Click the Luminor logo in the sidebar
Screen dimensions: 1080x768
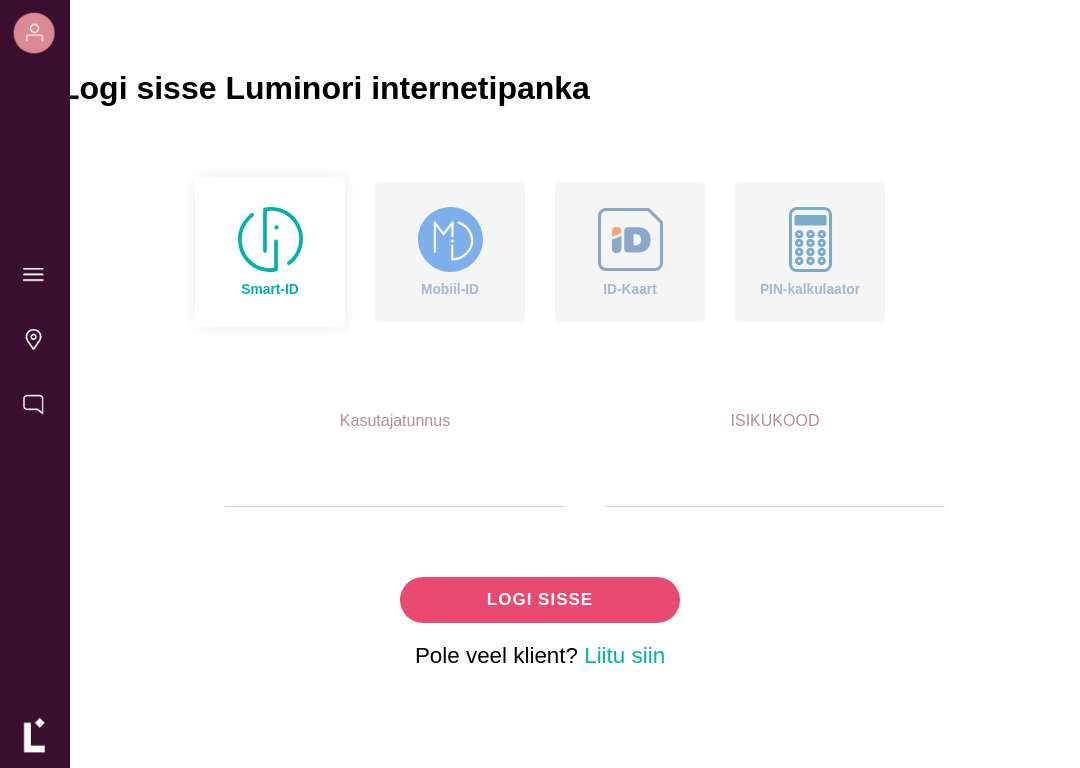pos(34,736)
